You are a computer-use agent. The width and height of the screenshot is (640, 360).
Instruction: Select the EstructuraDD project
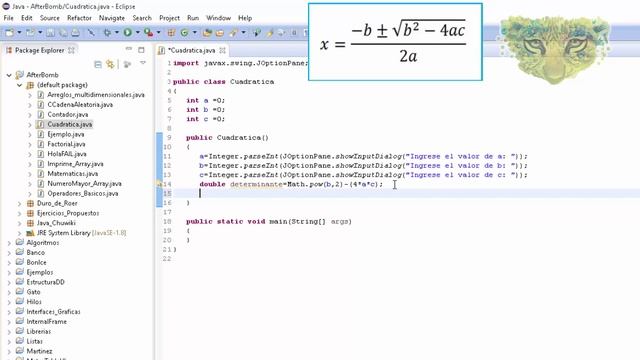coord(45,282)
